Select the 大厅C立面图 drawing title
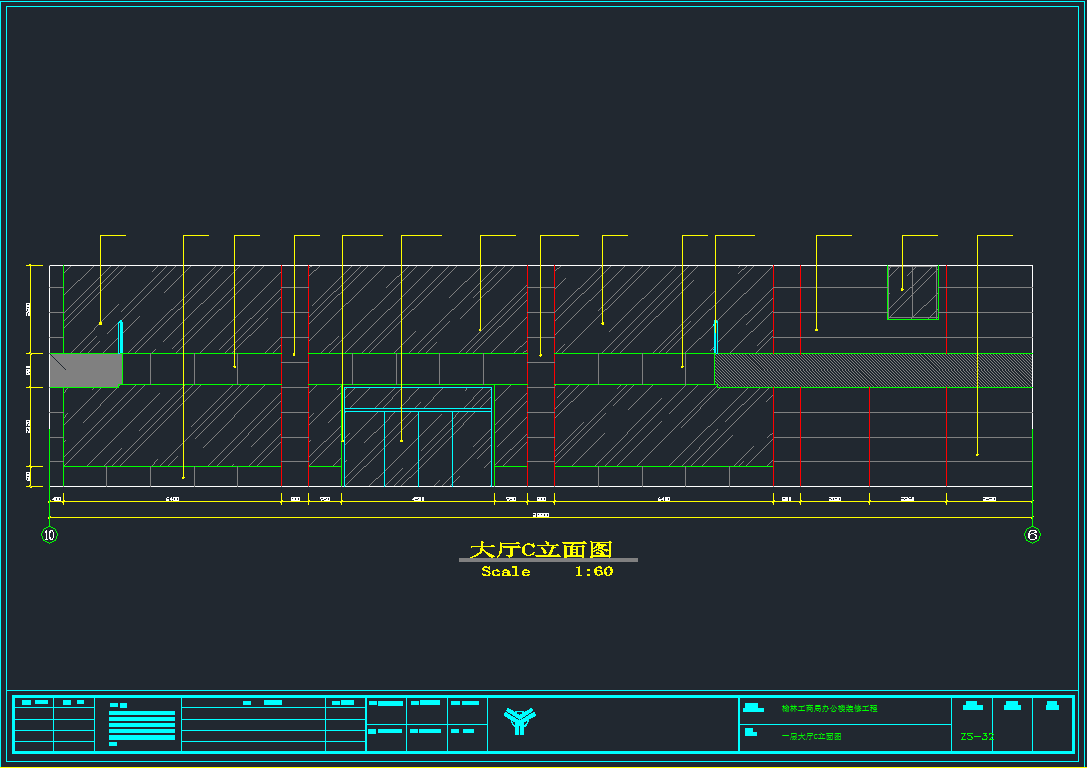 (541, 549)
